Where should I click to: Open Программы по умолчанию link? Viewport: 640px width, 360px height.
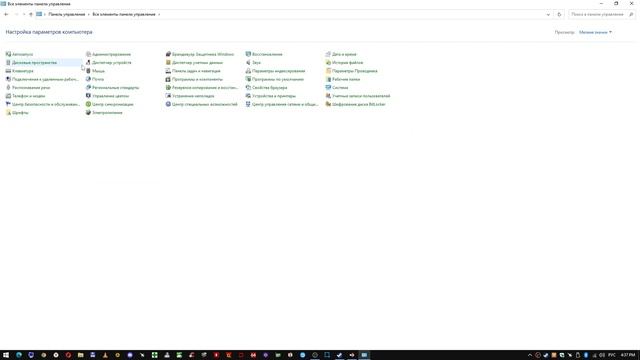(x=278, y=79)
